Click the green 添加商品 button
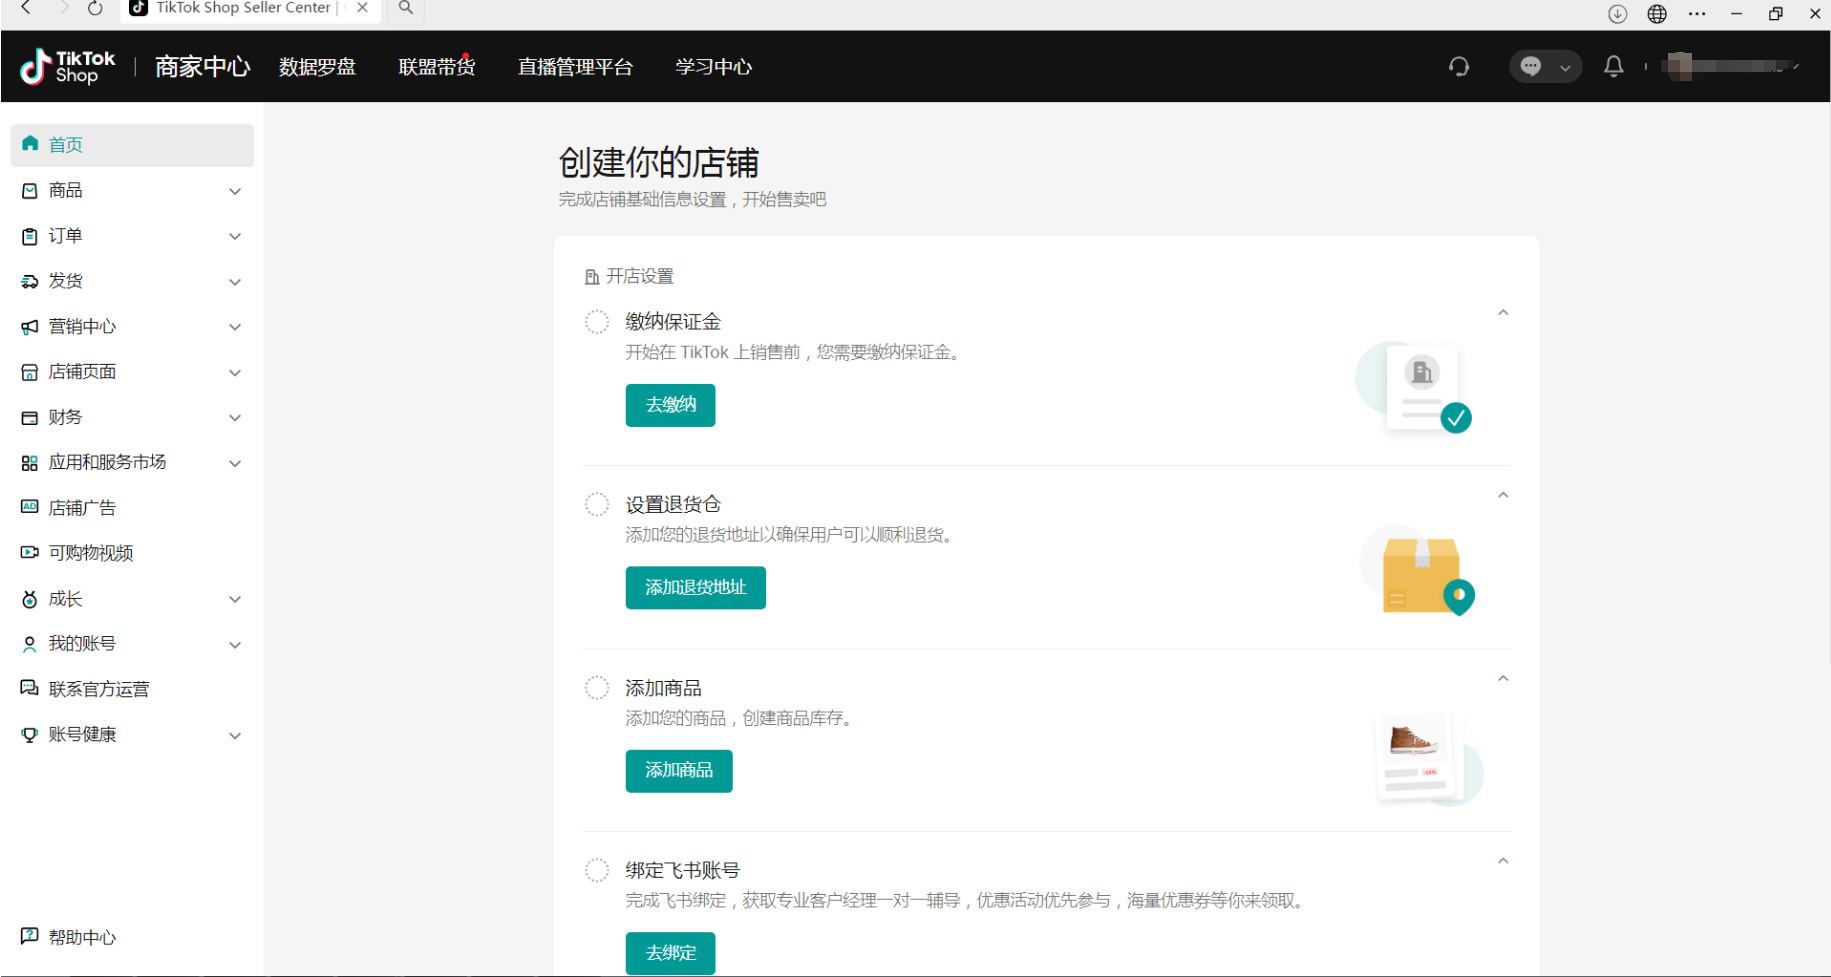 click(x=679, y=771)
